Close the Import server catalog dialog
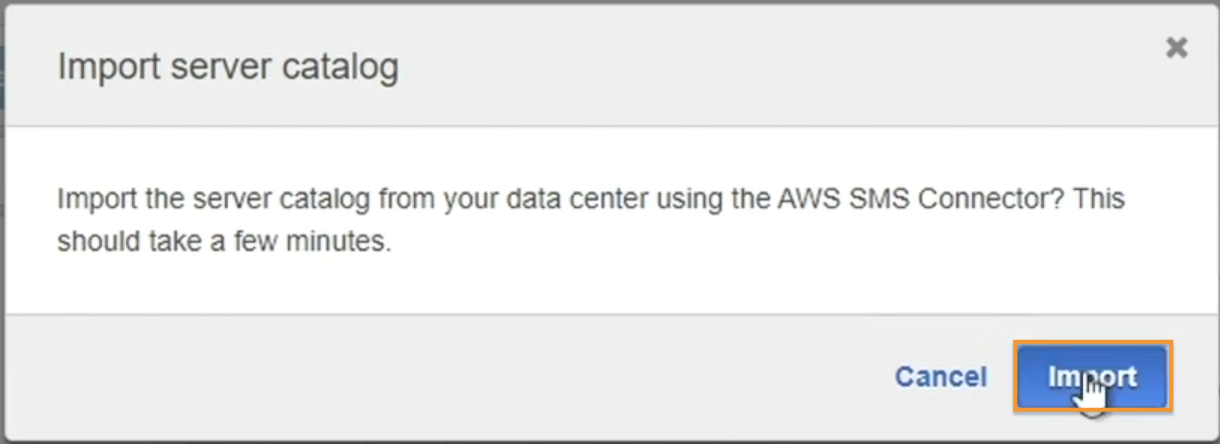The image size is (1220, 444). (x=1177, y=47)
